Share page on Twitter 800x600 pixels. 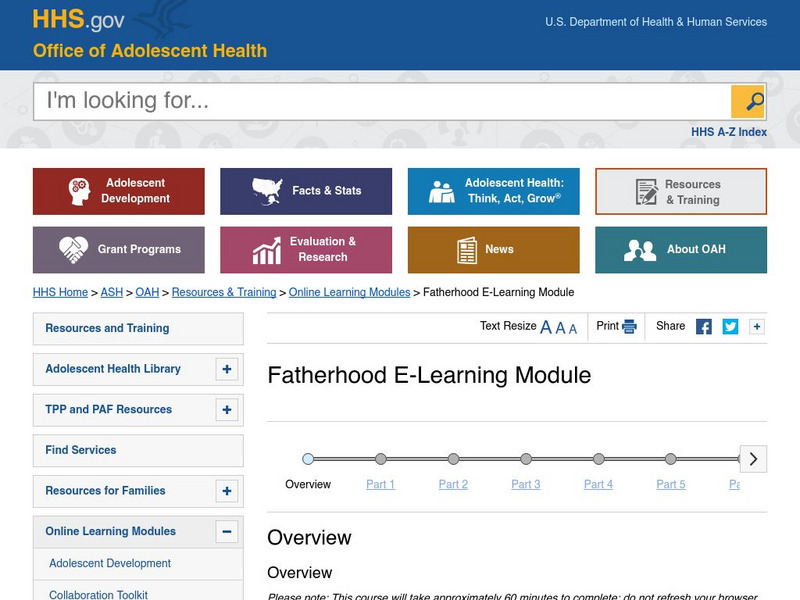point(731,326)
